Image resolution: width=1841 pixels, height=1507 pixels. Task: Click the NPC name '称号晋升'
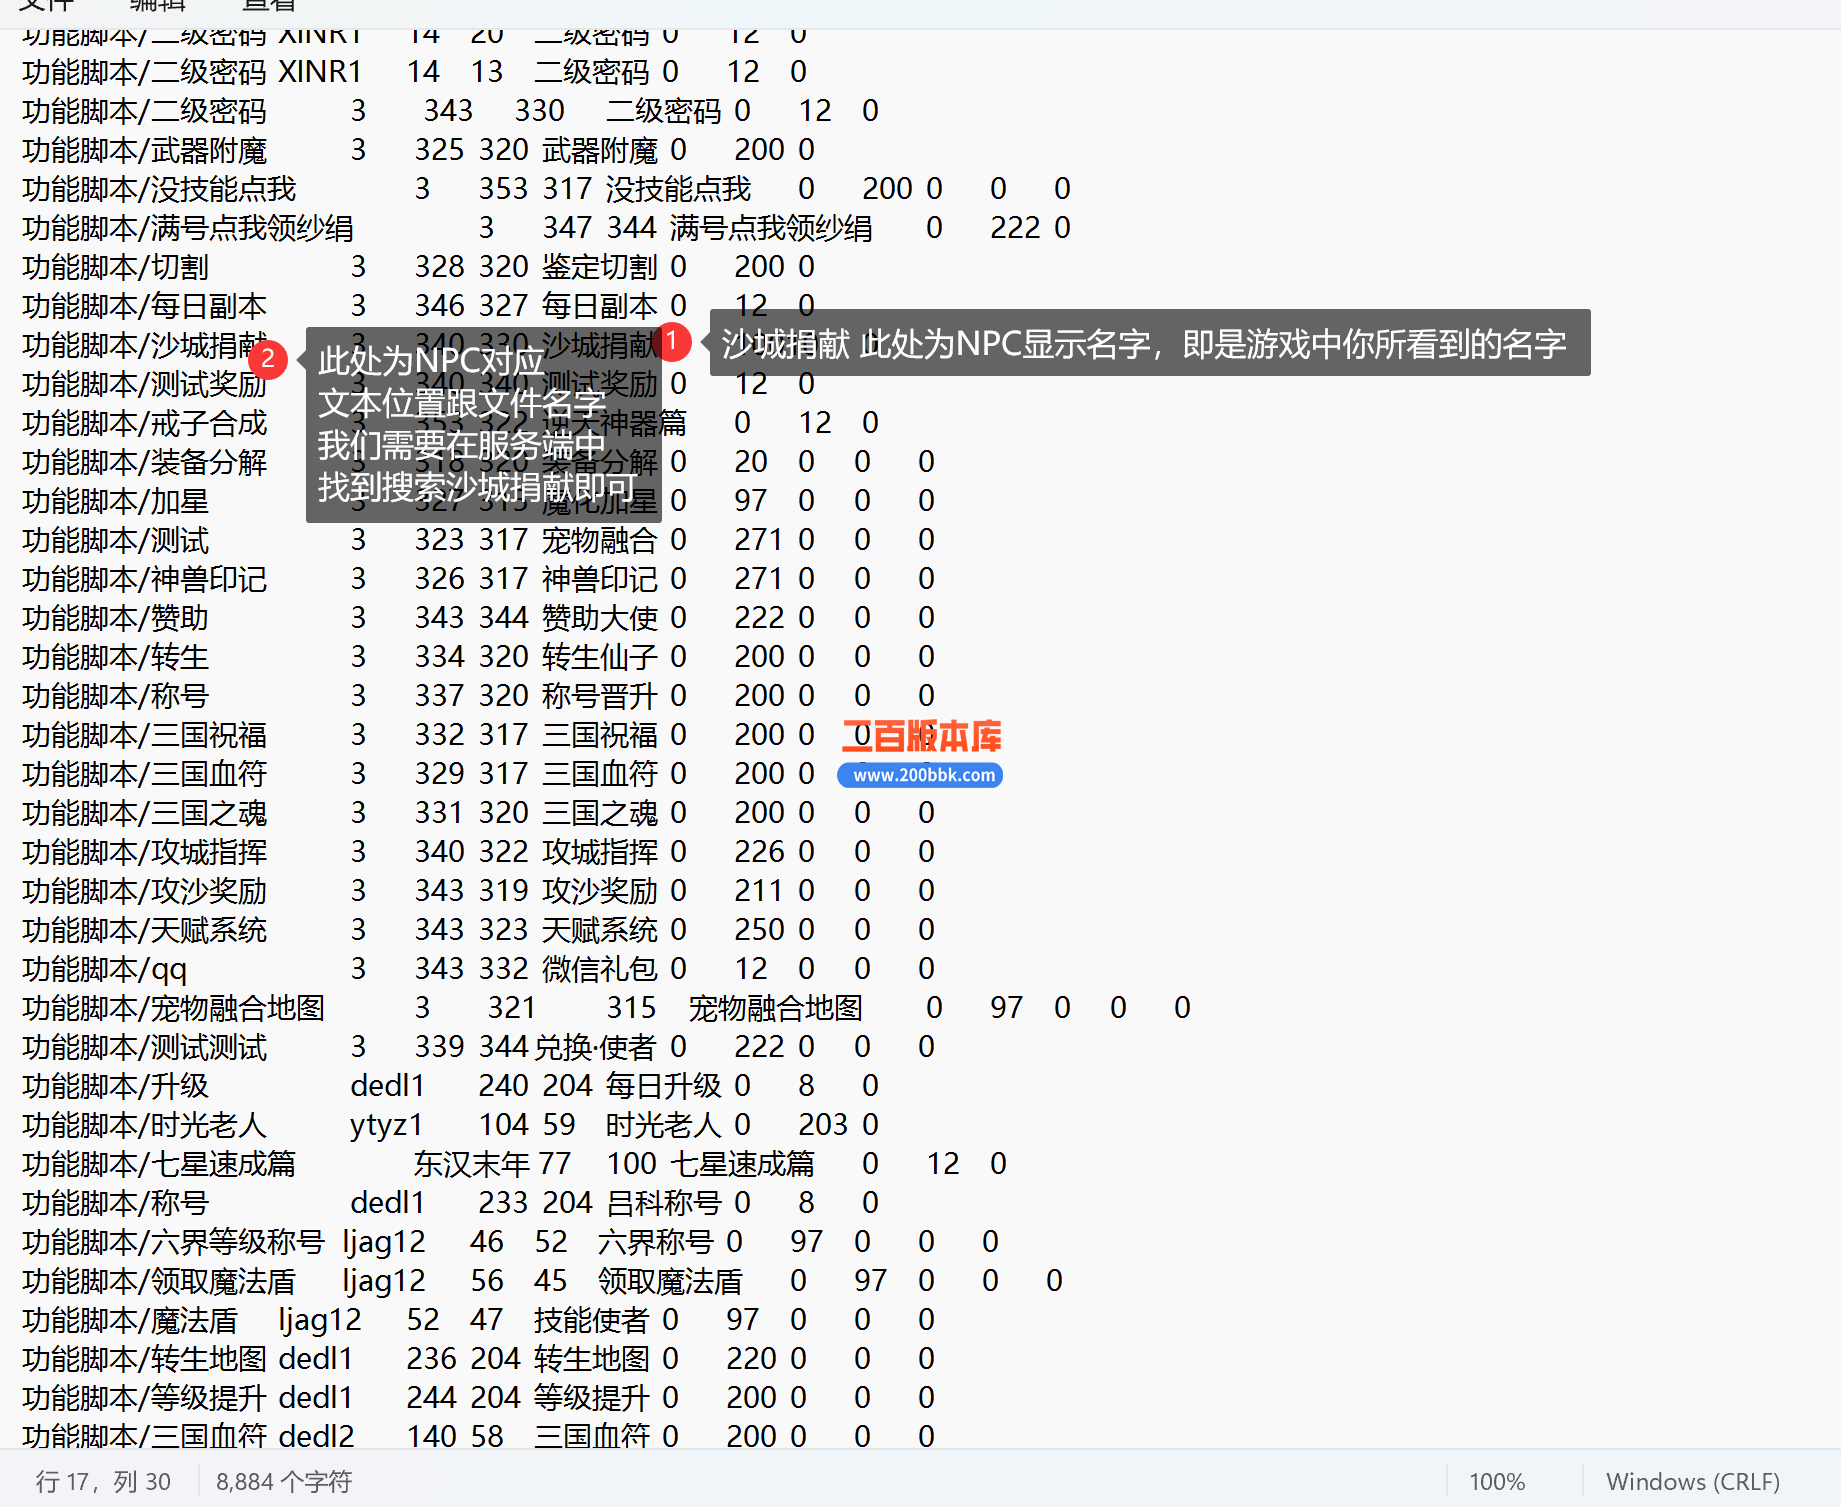[x=600, y=696]
